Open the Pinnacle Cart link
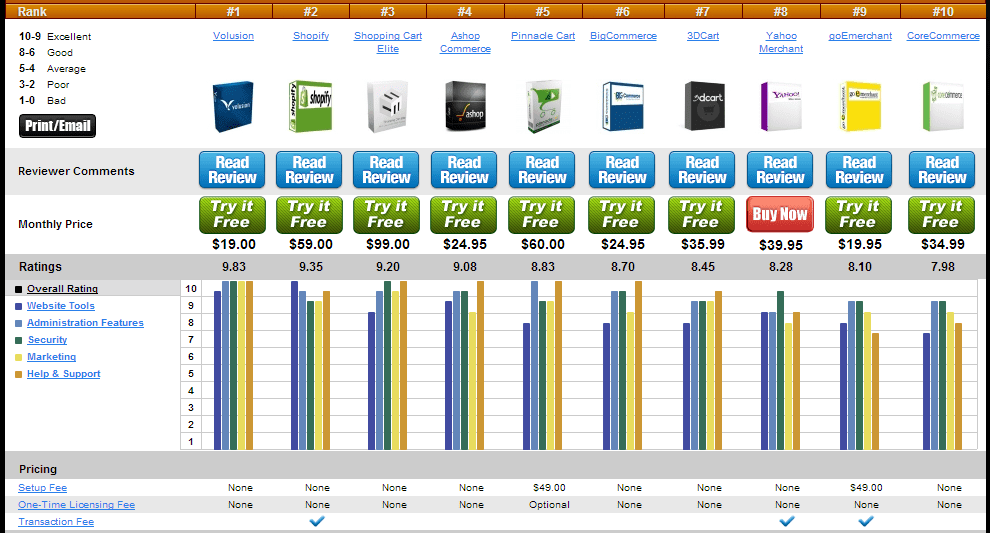 (543, 36)
